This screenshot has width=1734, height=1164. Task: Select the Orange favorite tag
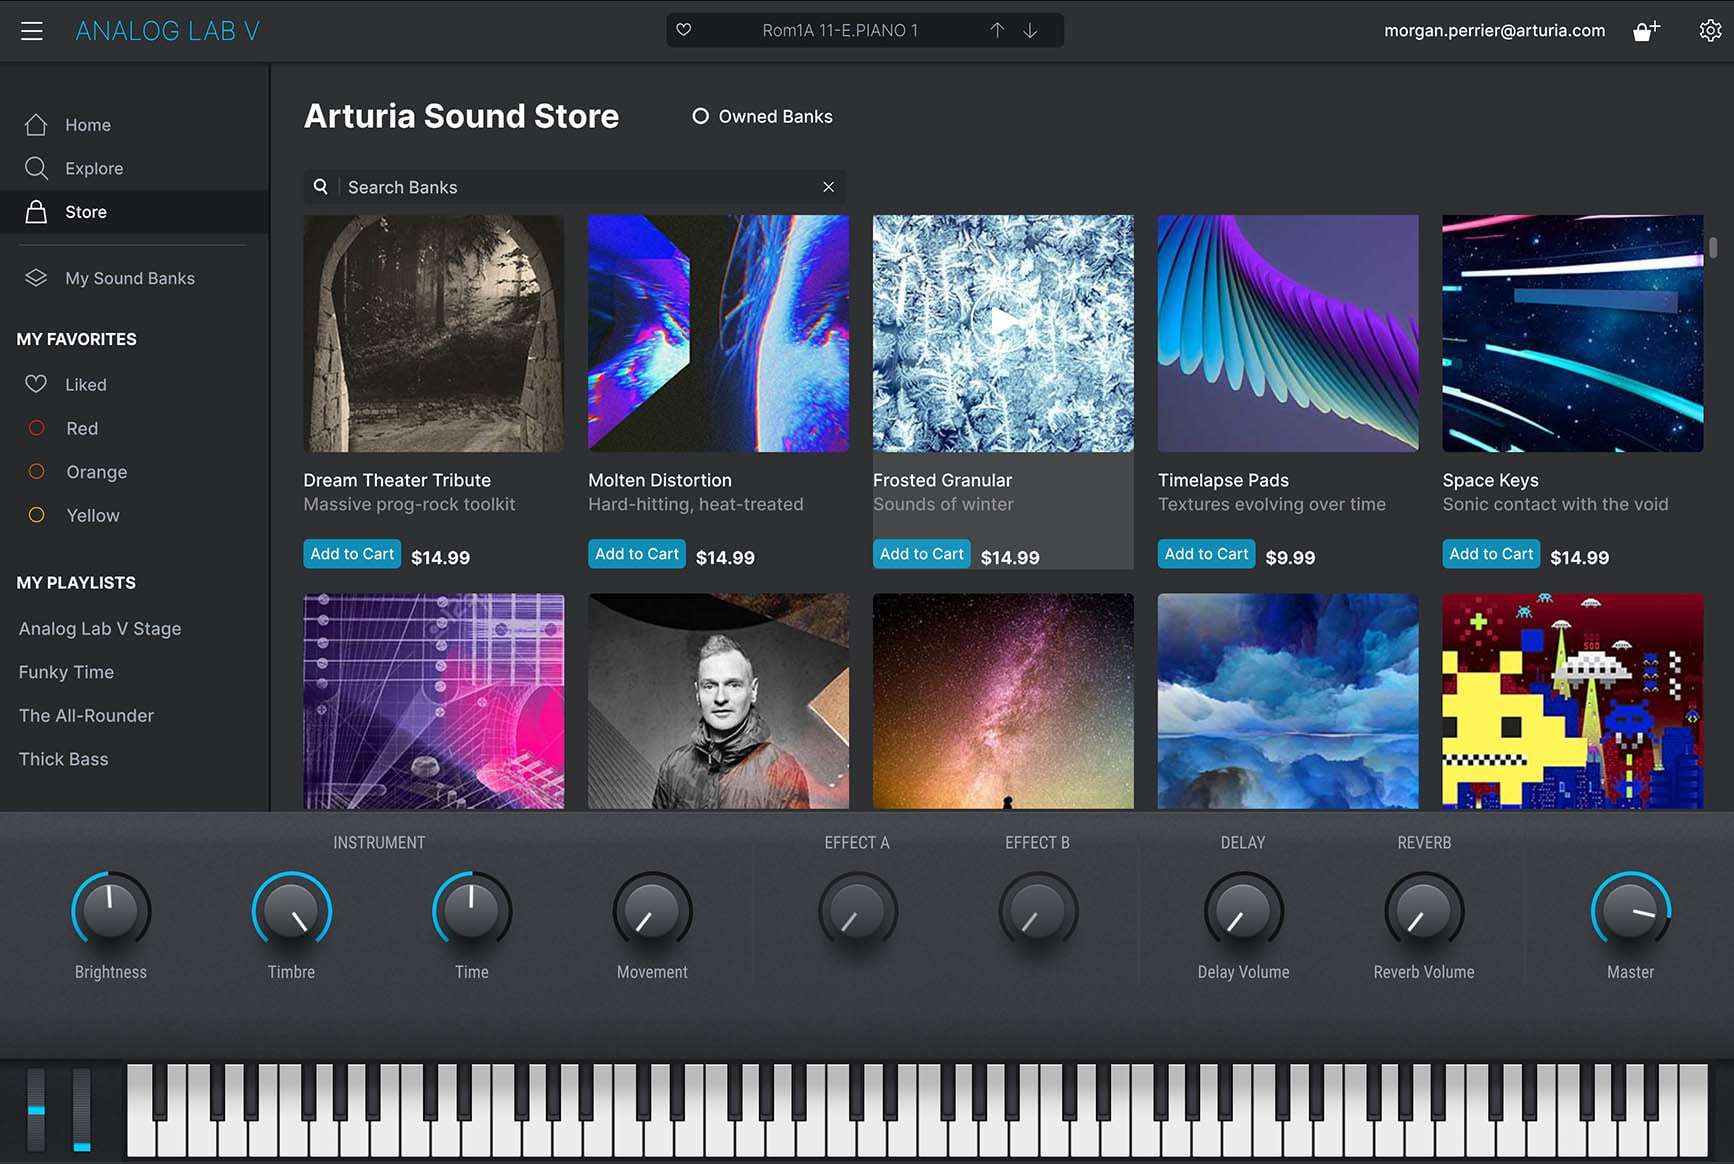point(37,471)
